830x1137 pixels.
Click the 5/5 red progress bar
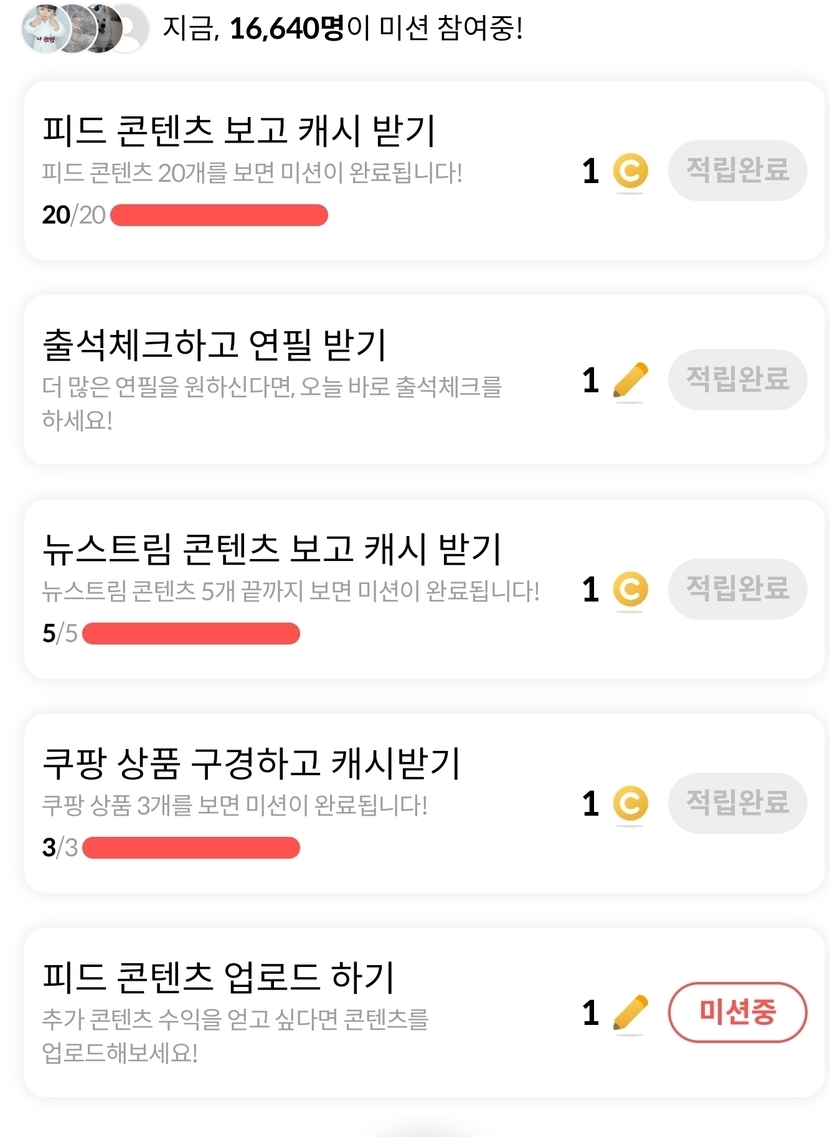[190, 633]
